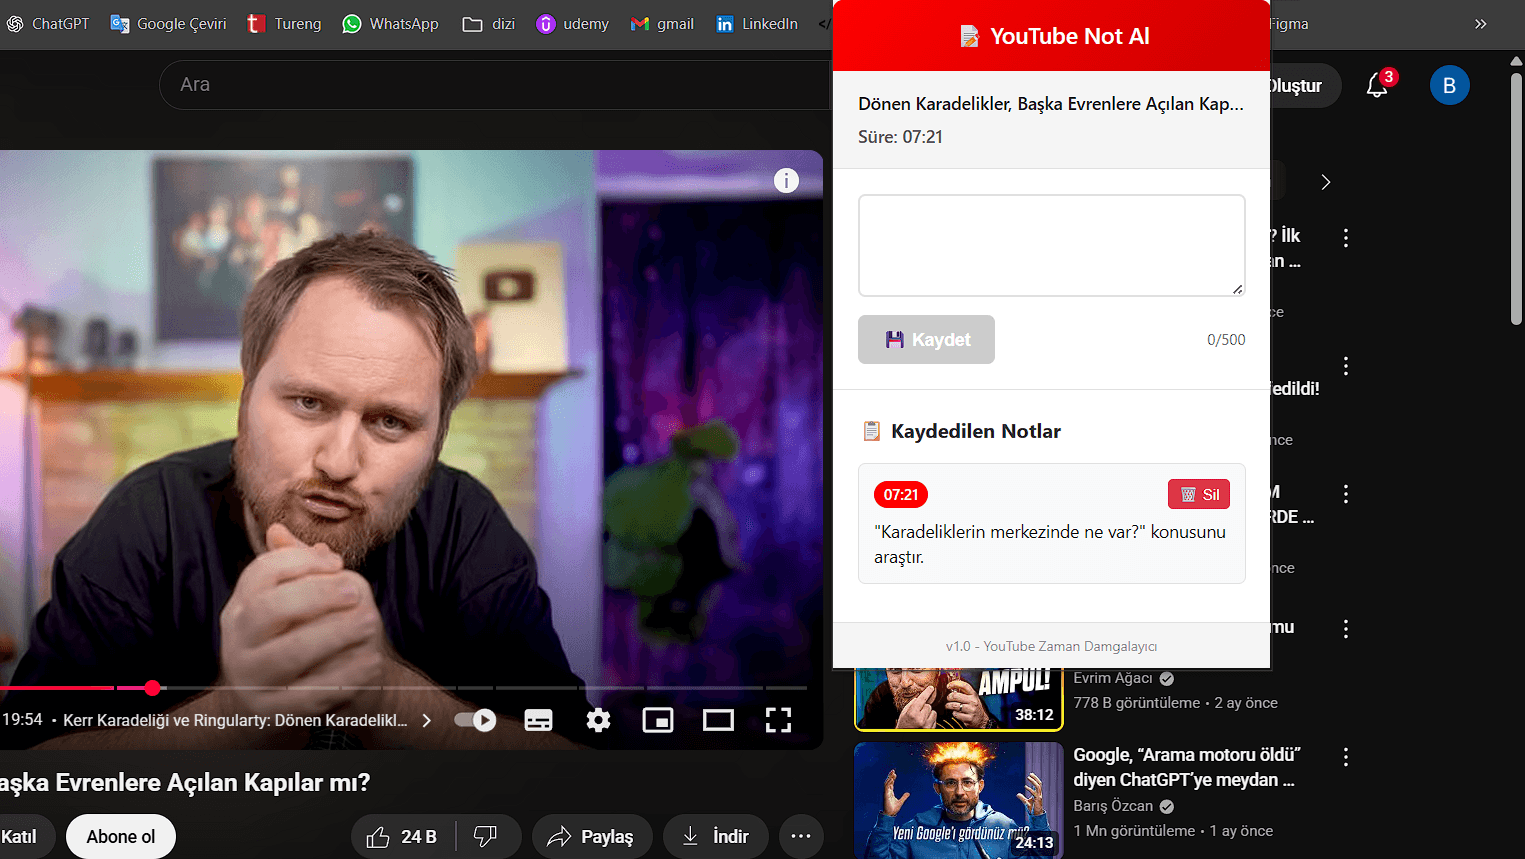This screenshot has height=859, width=1525.
Task: Toggle subtitles on the video player
Action: 538,720
